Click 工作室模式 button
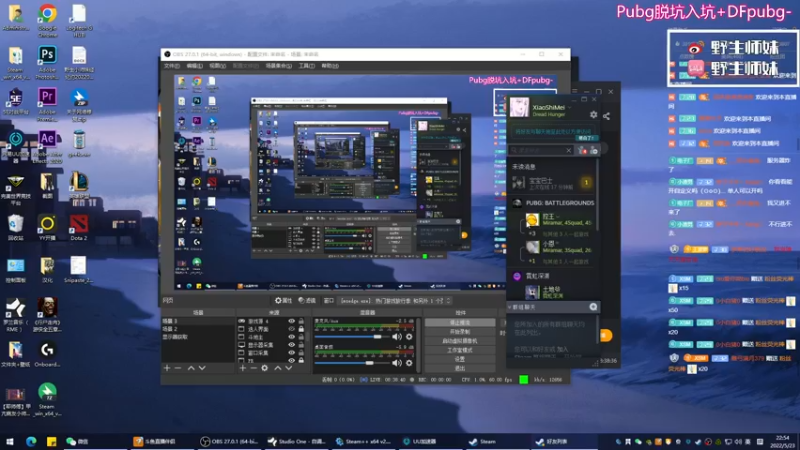 (x=460, y=350)
